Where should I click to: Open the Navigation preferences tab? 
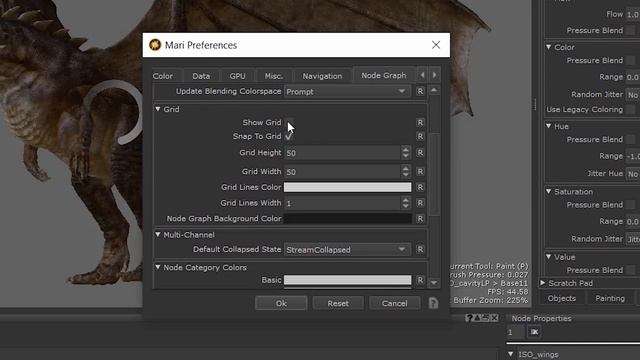point(322,76)
